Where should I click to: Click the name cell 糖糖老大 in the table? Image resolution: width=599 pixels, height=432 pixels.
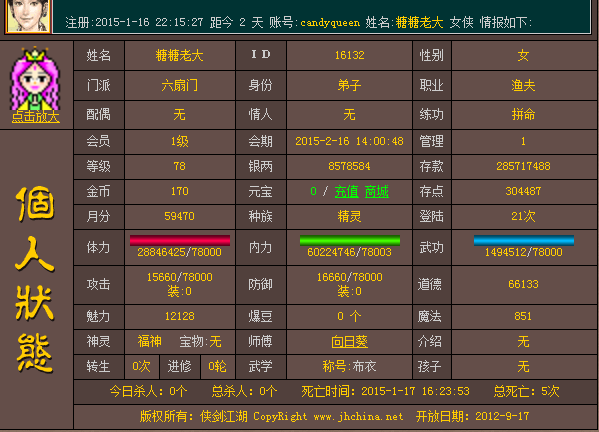[x=180, y=56]
